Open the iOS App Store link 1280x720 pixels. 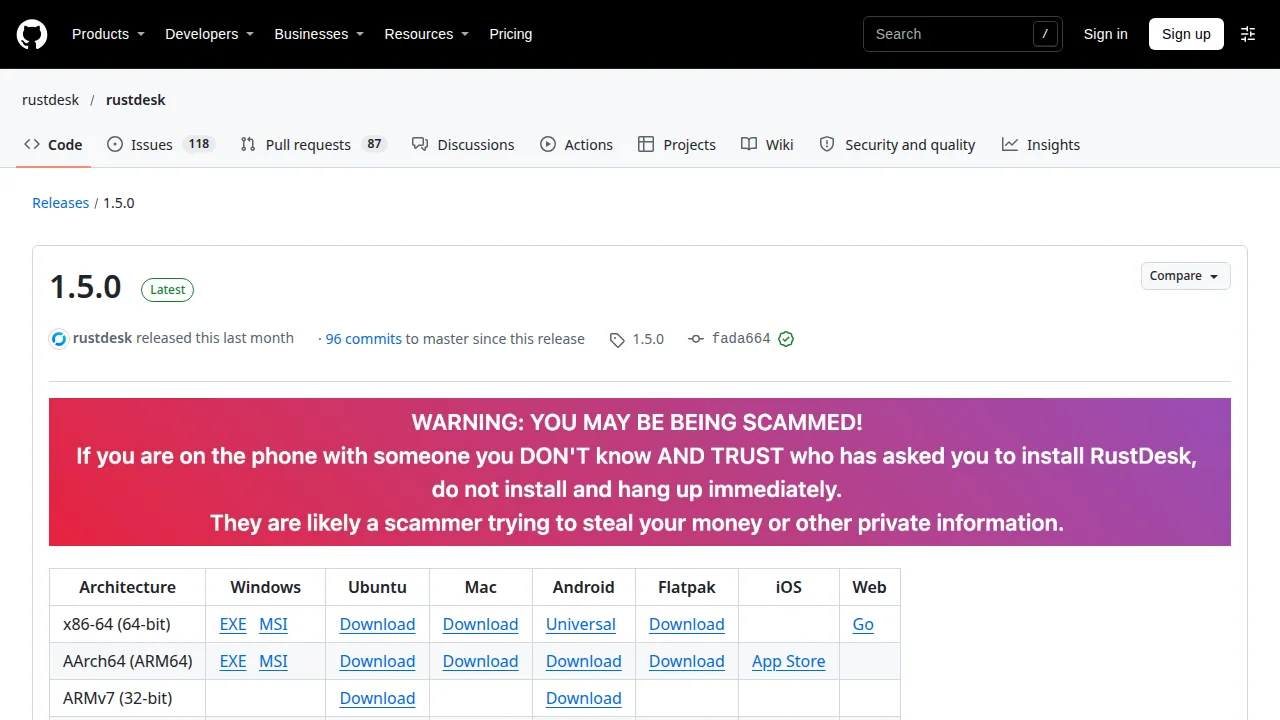point(789,661)
